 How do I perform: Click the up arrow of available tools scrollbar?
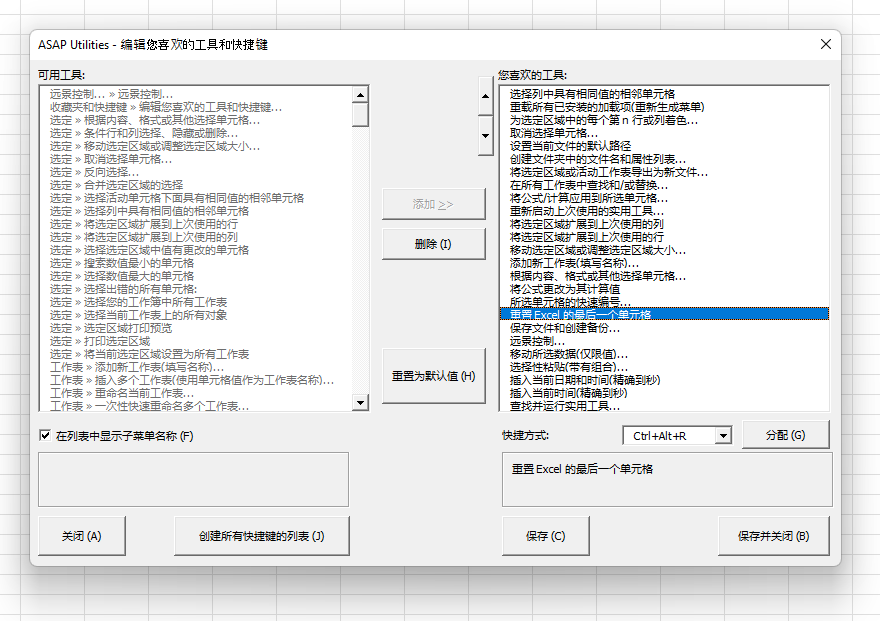[x=360, y=95]
